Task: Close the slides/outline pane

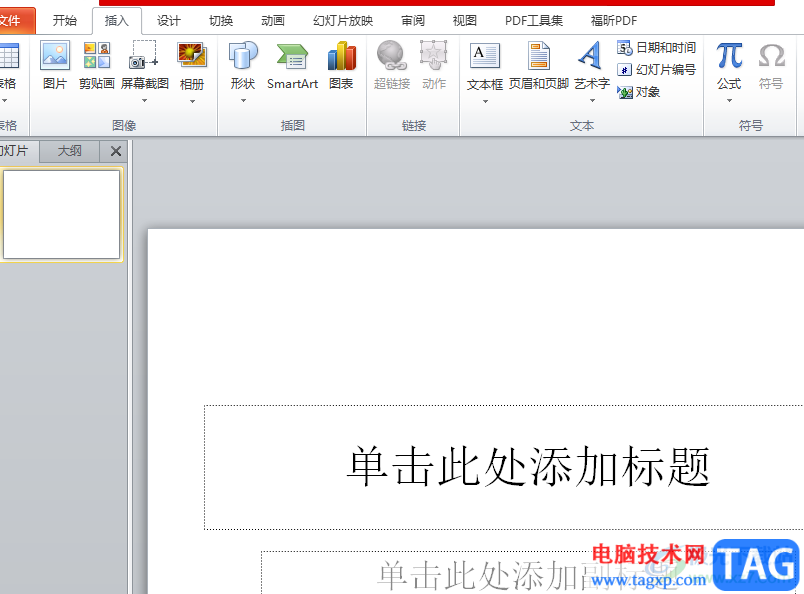Action: pyautogui.click(x=116, y=151)
